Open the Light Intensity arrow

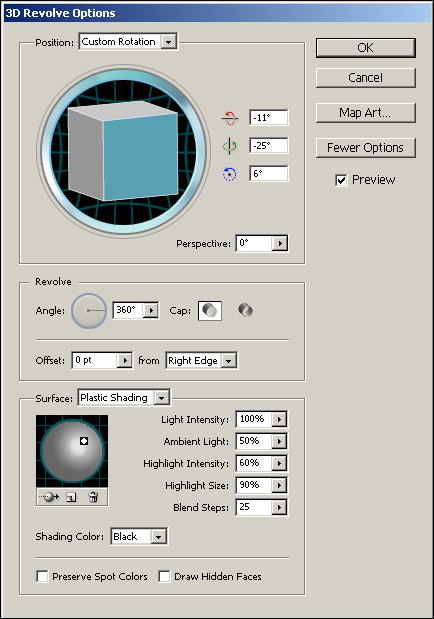(279, 419)
